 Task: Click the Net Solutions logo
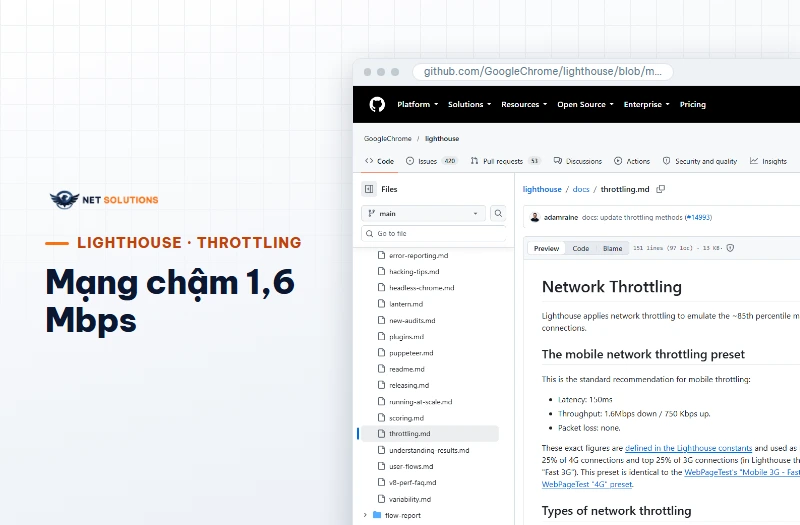[104, 199]
